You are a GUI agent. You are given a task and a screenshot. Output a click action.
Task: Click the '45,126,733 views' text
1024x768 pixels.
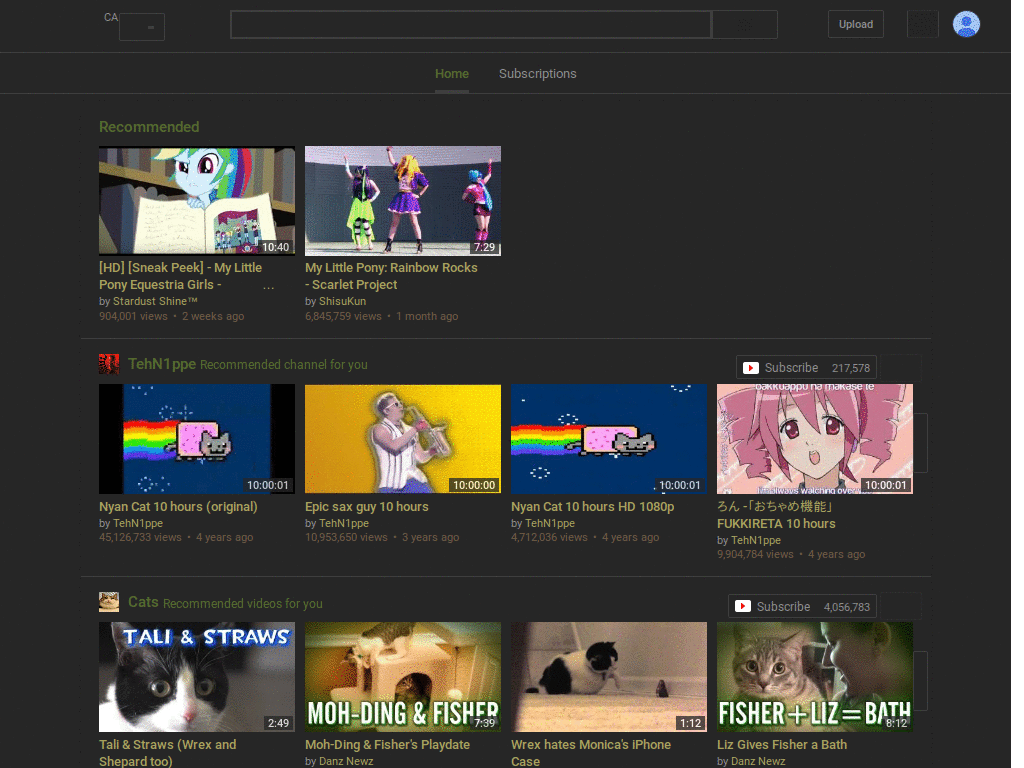(140, 537)
